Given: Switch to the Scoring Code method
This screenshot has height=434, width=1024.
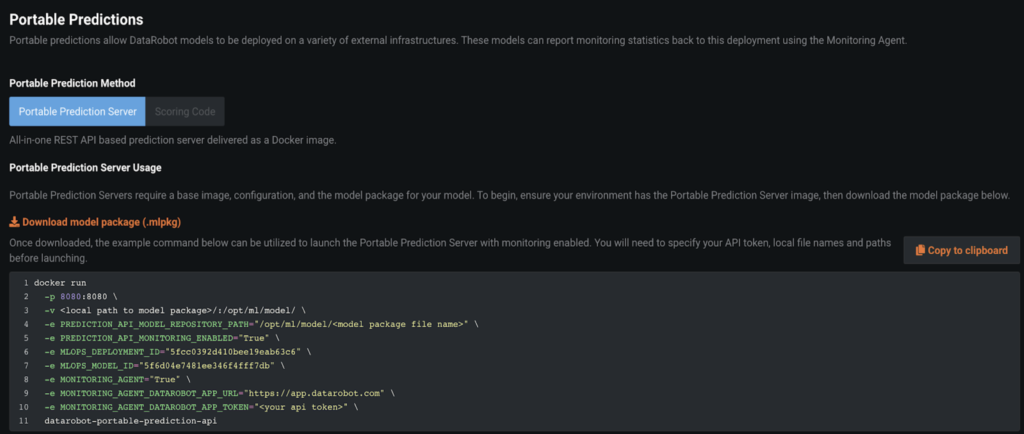Looking at the screenshot, I should click(x=185, y=112).
